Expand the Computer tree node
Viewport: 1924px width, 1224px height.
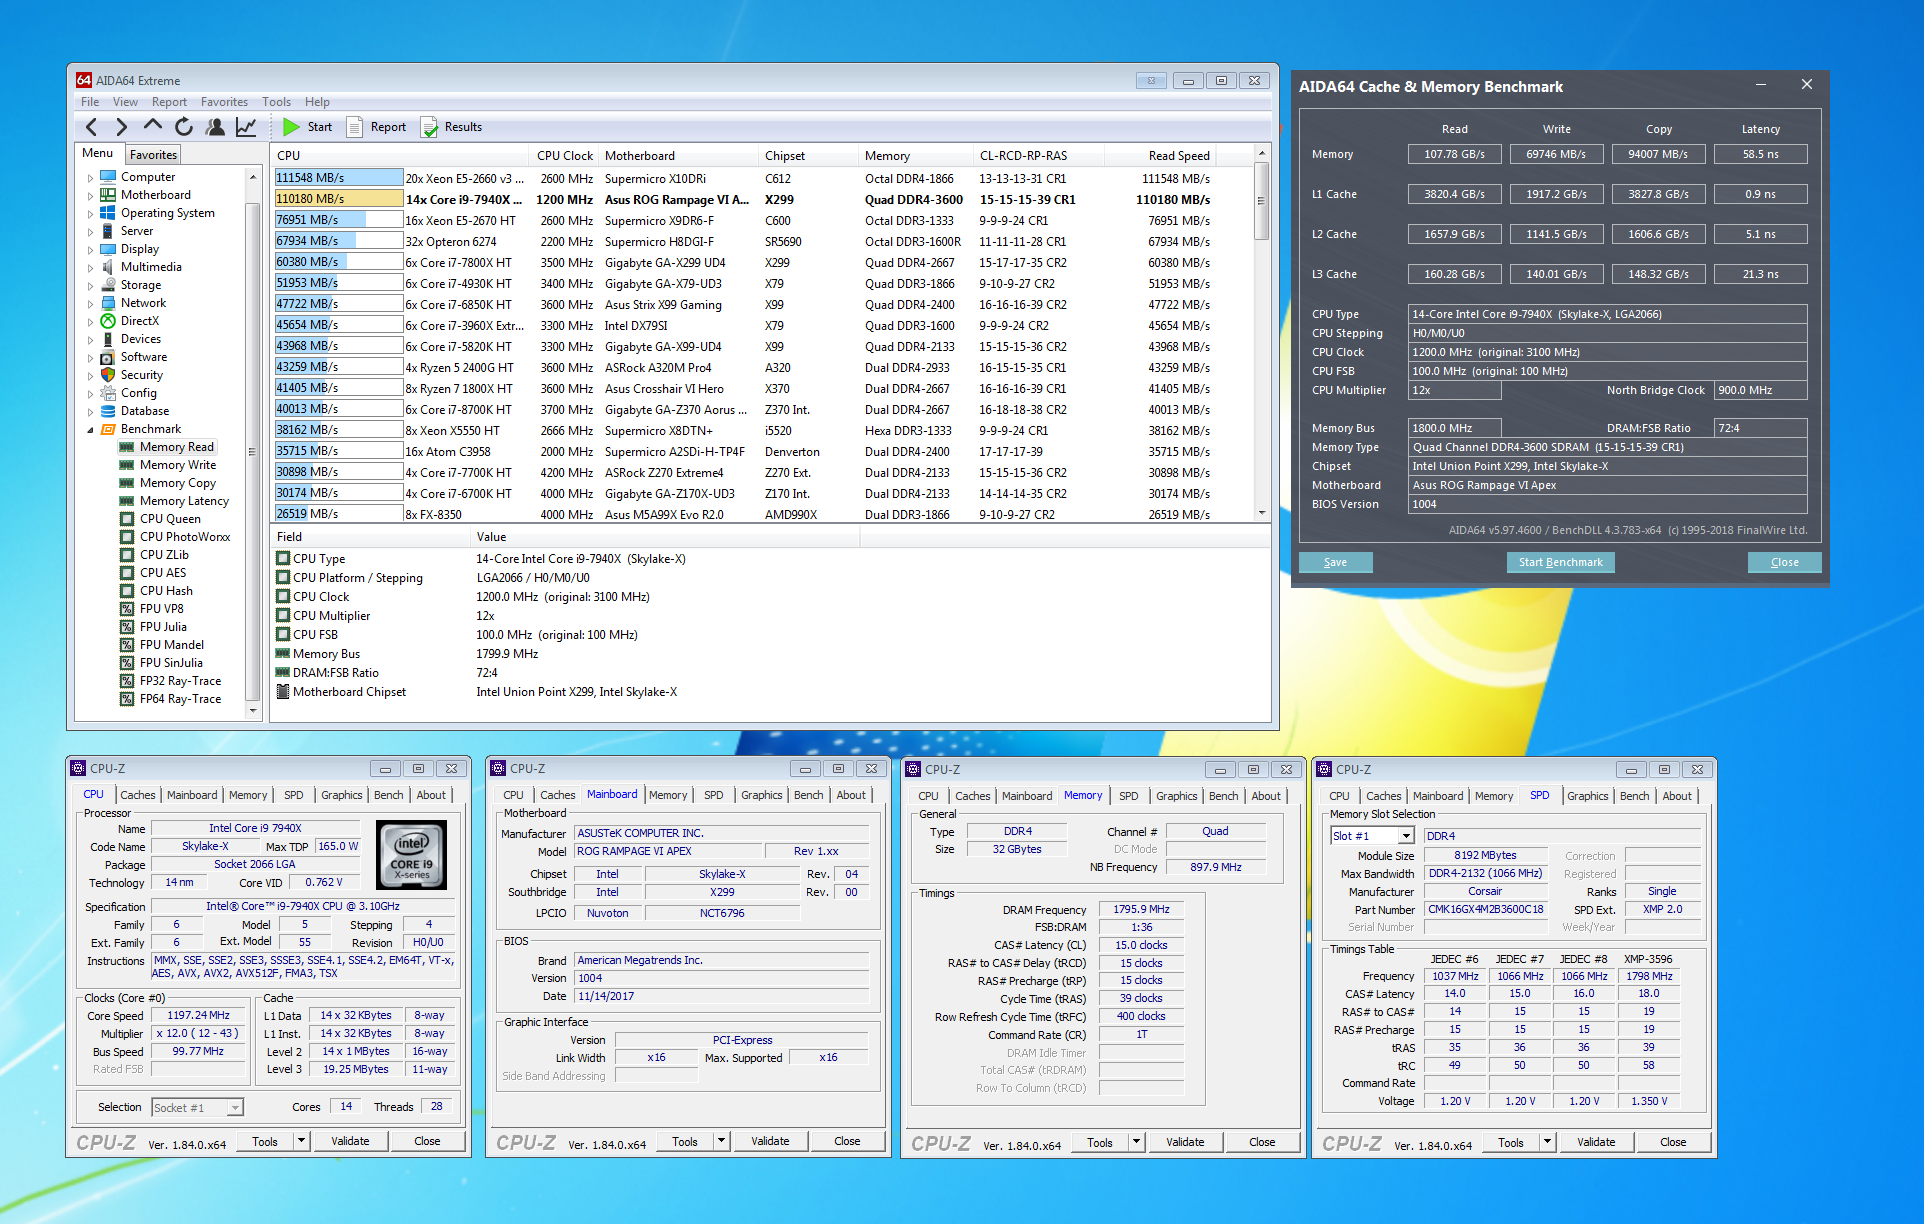tap(90, 177)
